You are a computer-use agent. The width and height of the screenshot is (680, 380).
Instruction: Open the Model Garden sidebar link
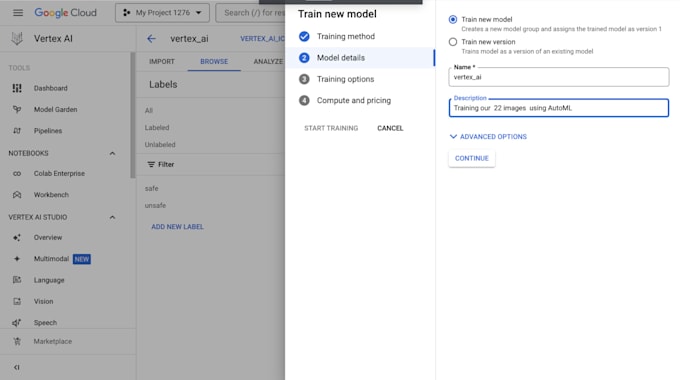[x=56, y=109]
